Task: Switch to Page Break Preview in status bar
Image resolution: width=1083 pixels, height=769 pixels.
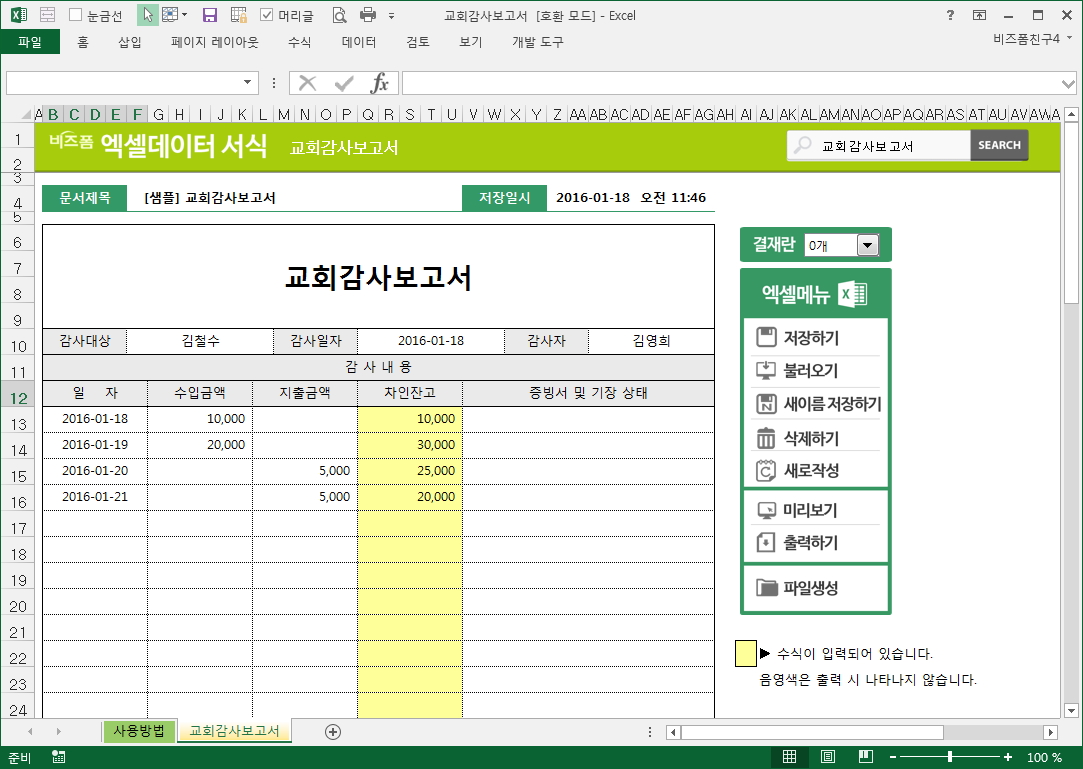Action: coord(866,757)
